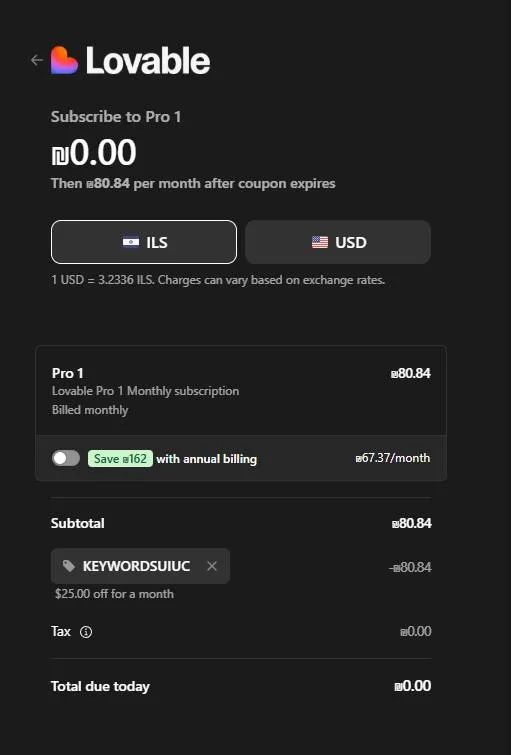Click the with annual billing label
Screen dimensions: 512x755
tap(207, 459)
